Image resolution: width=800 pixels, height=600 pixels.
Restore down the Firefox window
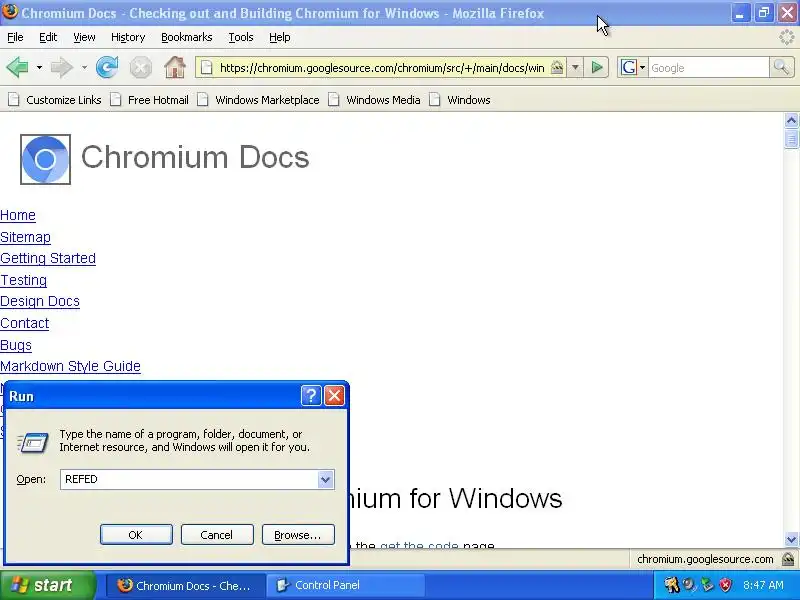click(x=764, y=13)
